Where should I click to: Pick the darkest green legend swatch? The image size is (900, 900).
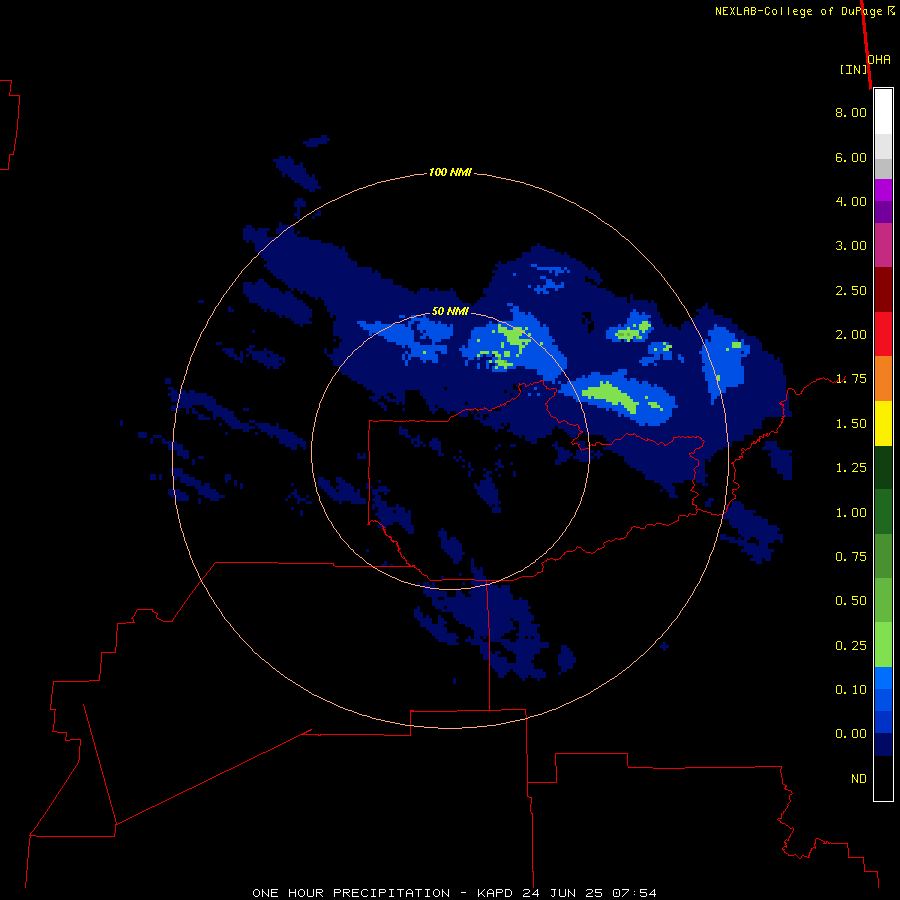pos(883,467)
